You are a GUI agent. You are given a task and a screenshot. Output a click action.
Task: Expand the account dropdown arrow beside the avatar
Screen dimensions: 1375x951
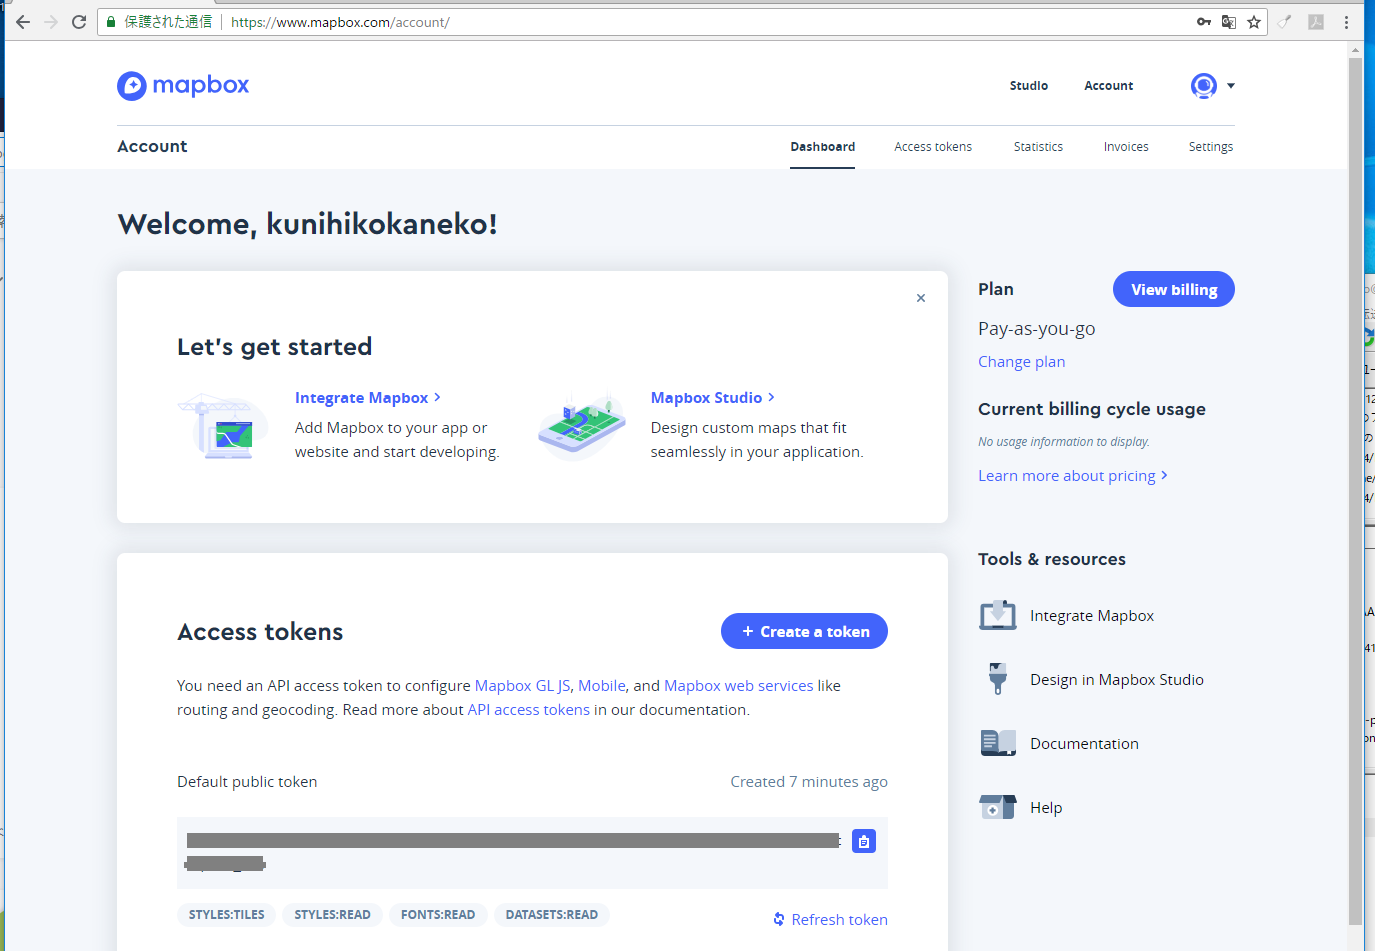[x=1231, y=86]
